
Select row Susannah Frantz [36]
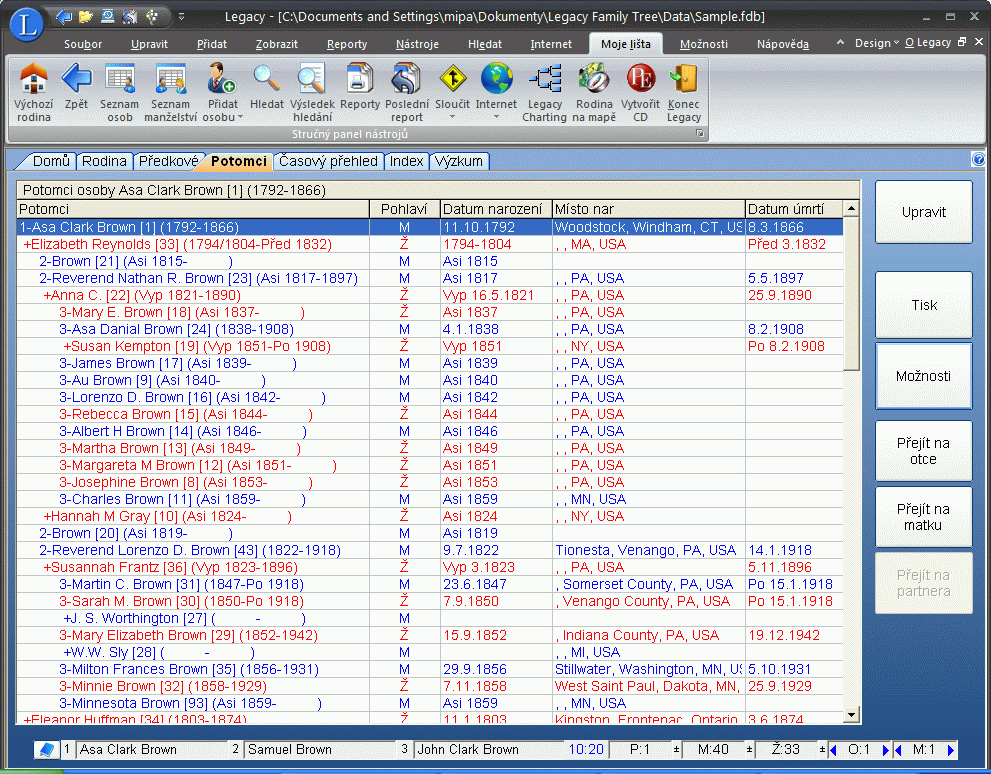tap(430, 567)
